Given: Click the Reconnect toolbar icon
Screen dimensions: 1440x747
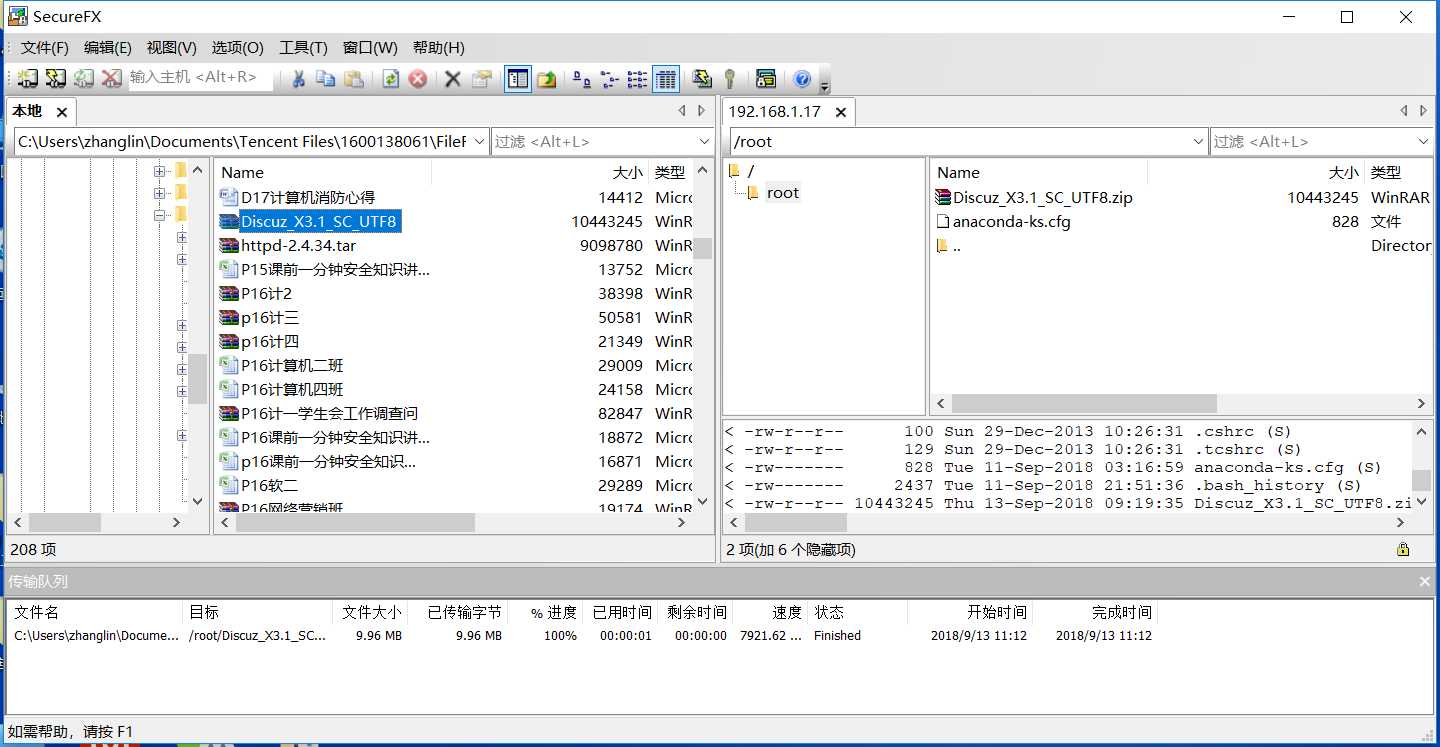Looking at the screenshot, I should click(83, 78).
